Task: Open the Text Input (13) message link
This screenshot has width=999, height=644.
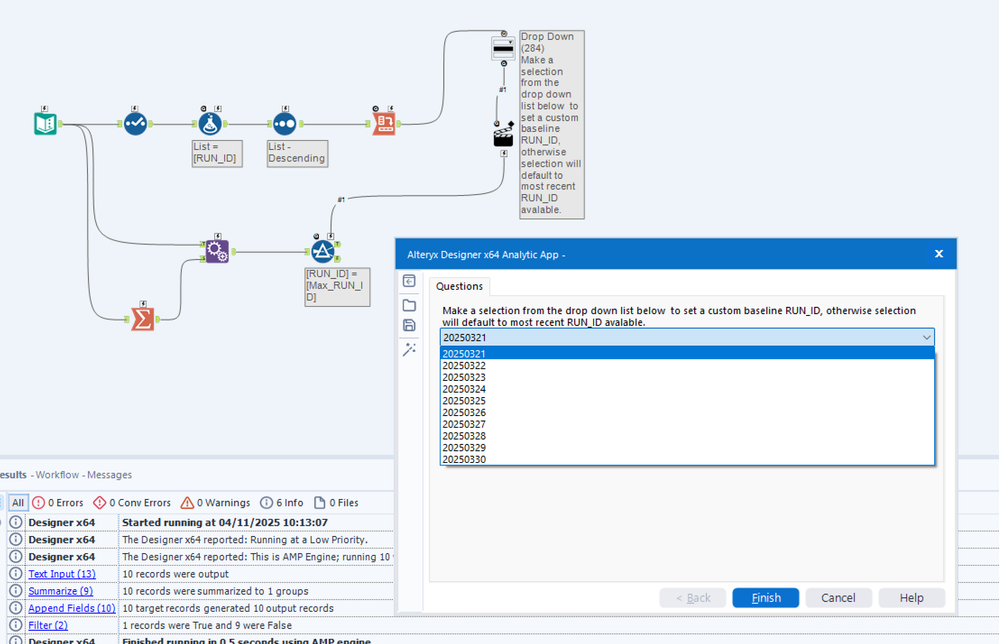Action: click(x=62, y=574)
